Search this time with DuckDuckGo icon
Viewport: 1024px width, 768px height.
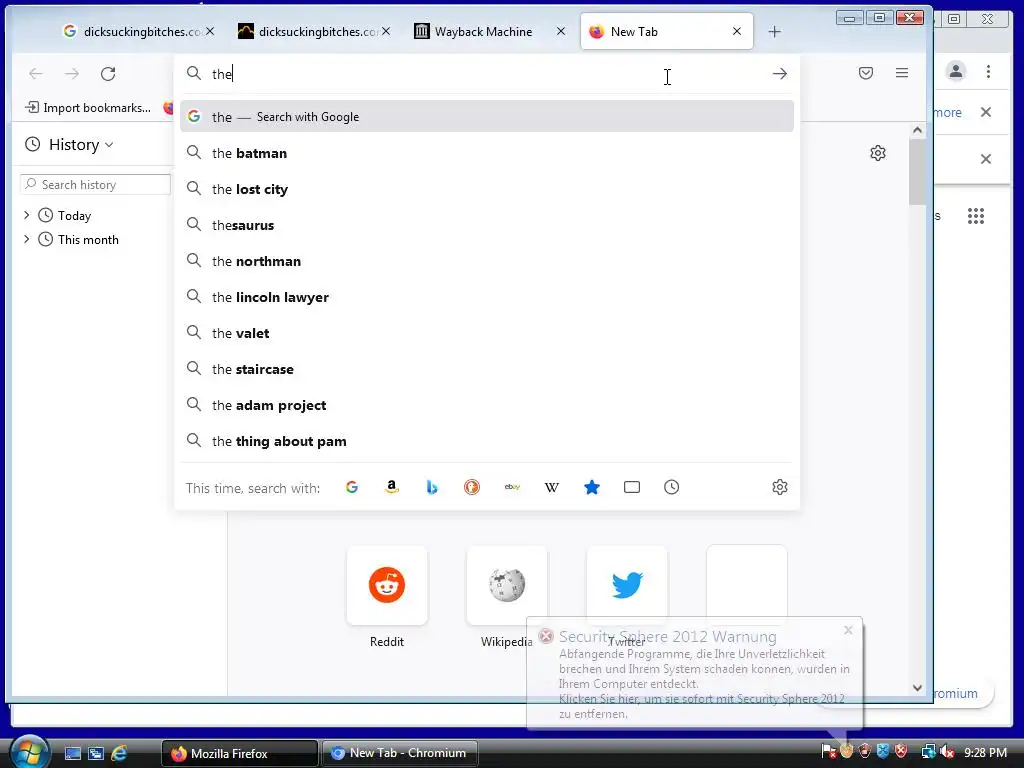(x=472, y=487)
